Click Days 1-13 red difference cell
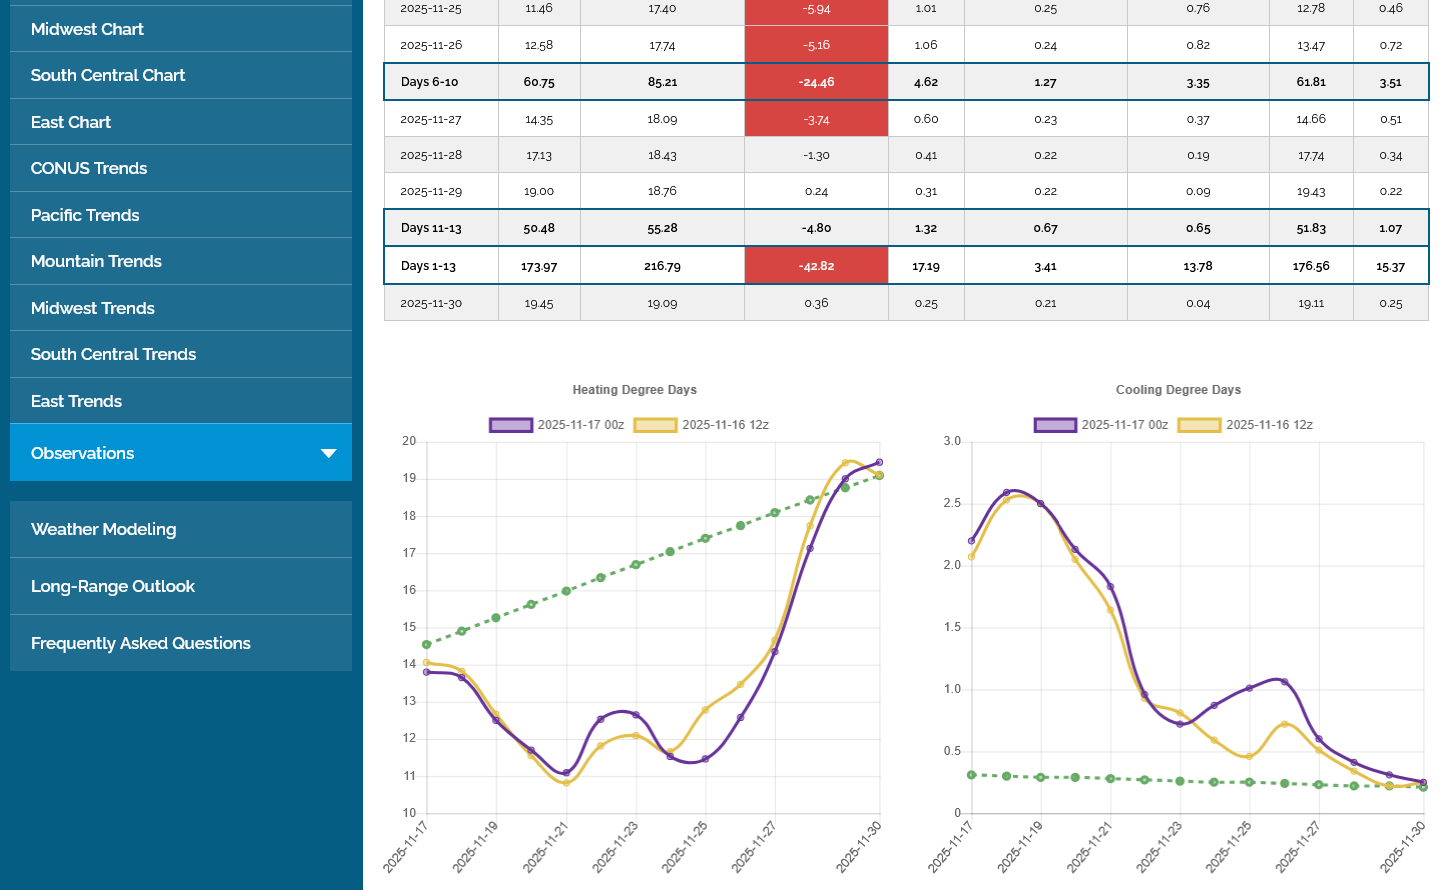The width and height of the screenshot is (1451, 890). tap(816, 266)
